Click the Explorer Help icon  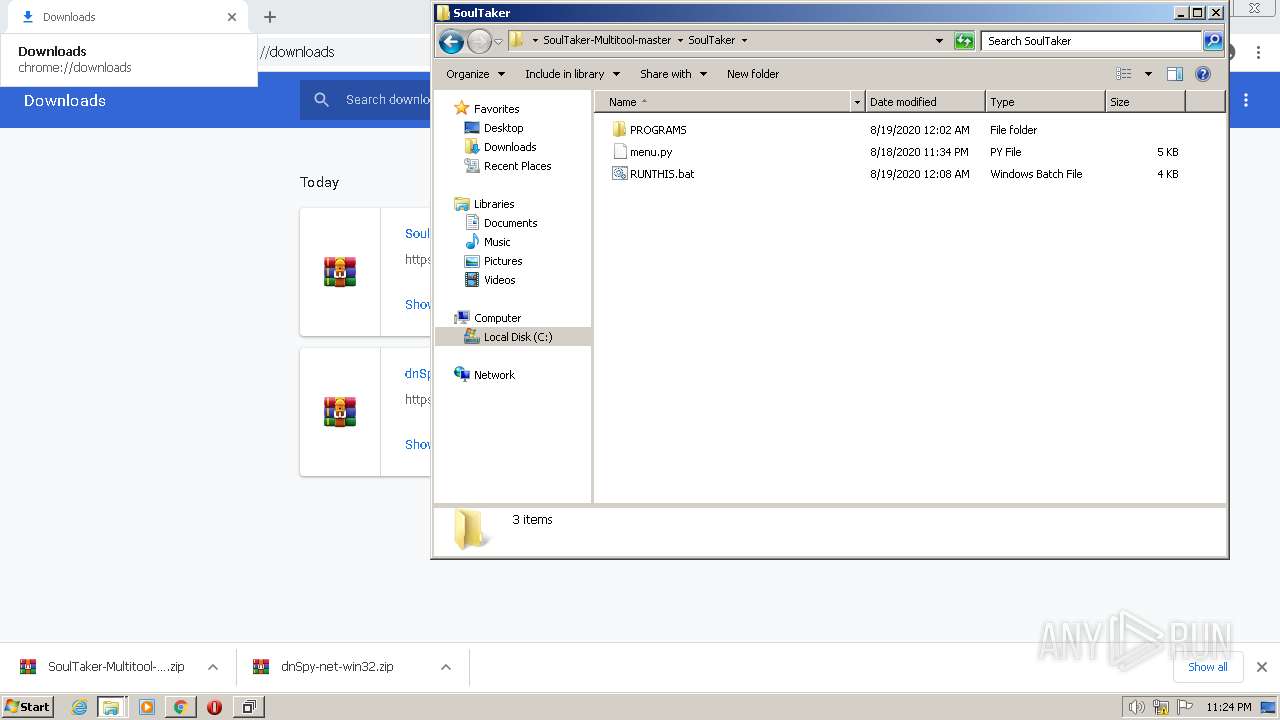(x=1203, y=74)
